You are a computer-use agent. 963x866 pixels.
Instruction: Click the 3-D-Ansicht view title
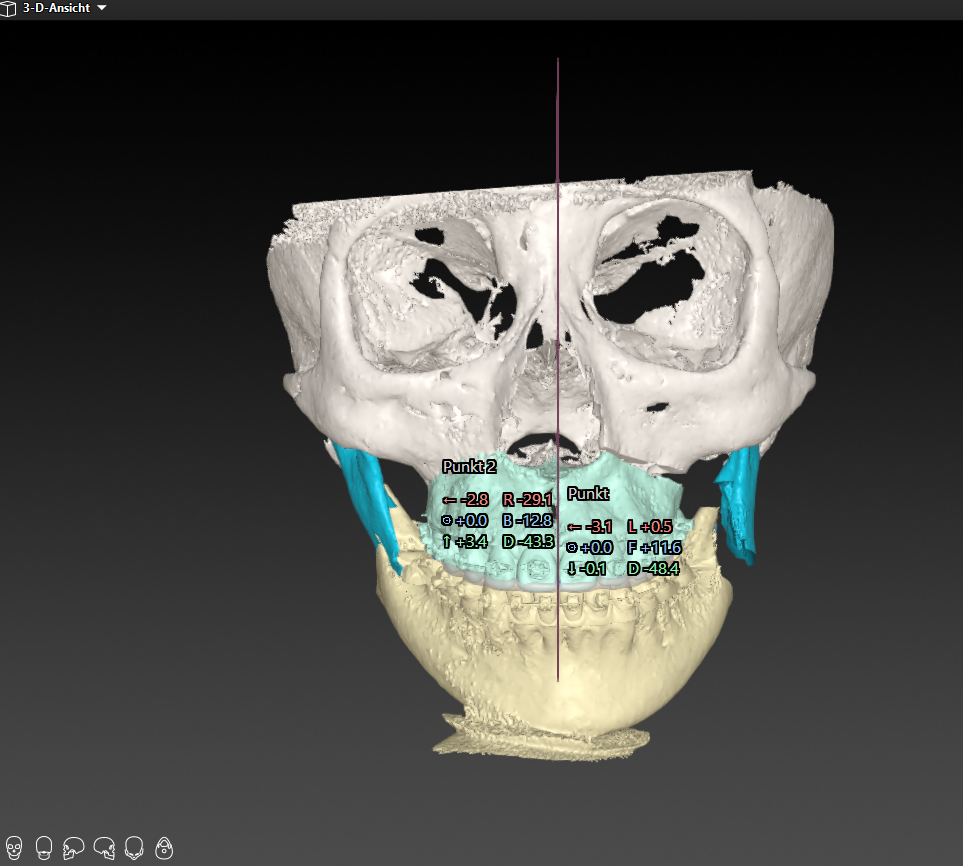click(56, 8)
